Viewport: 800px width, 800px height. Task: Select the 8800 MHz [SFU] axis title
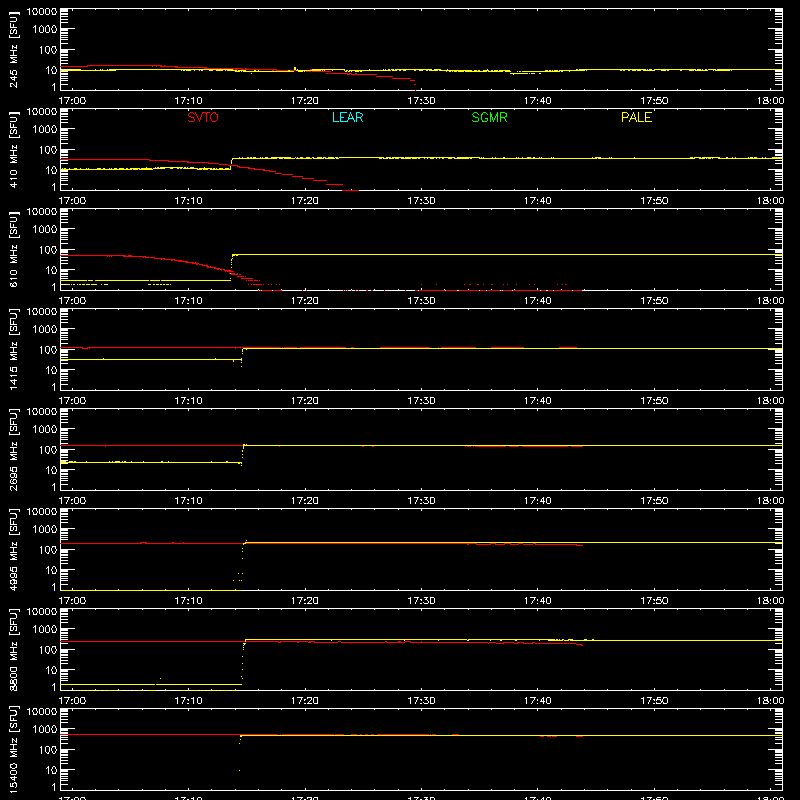[x=13, y=649]
